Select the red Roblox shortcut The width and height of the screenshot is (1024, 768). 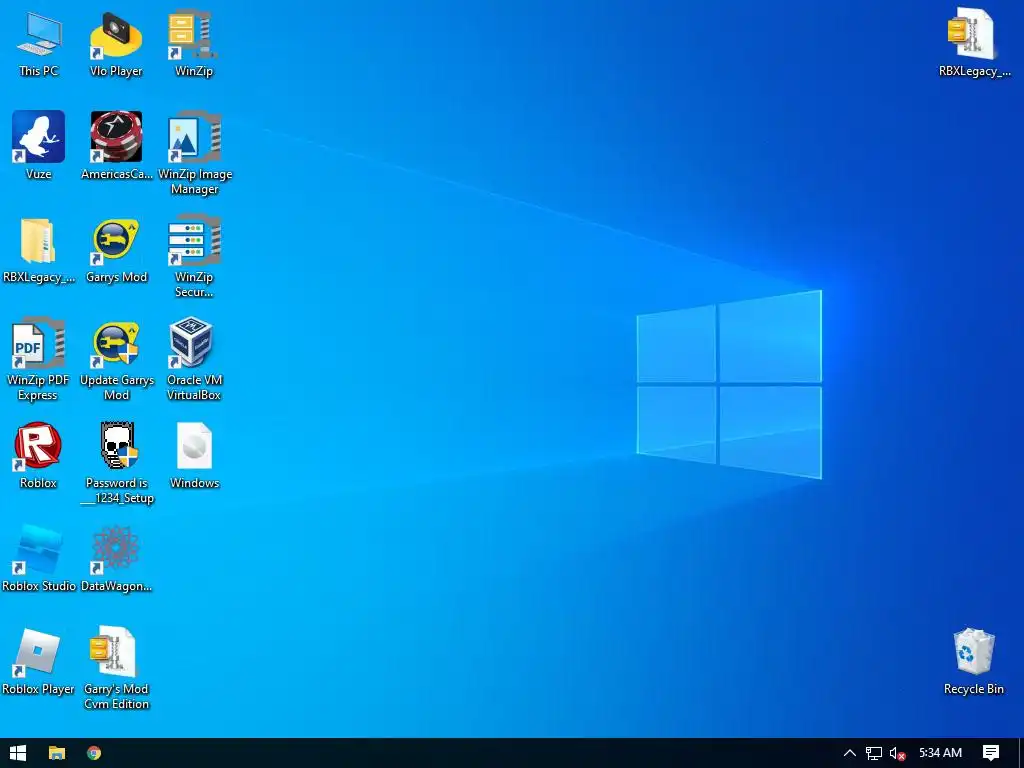pos(39,455)
